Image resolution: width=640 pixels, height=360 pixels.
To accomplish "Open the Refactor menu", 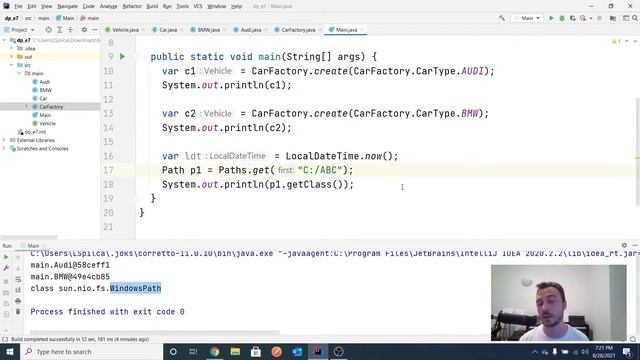I will (x=132, y=6).
